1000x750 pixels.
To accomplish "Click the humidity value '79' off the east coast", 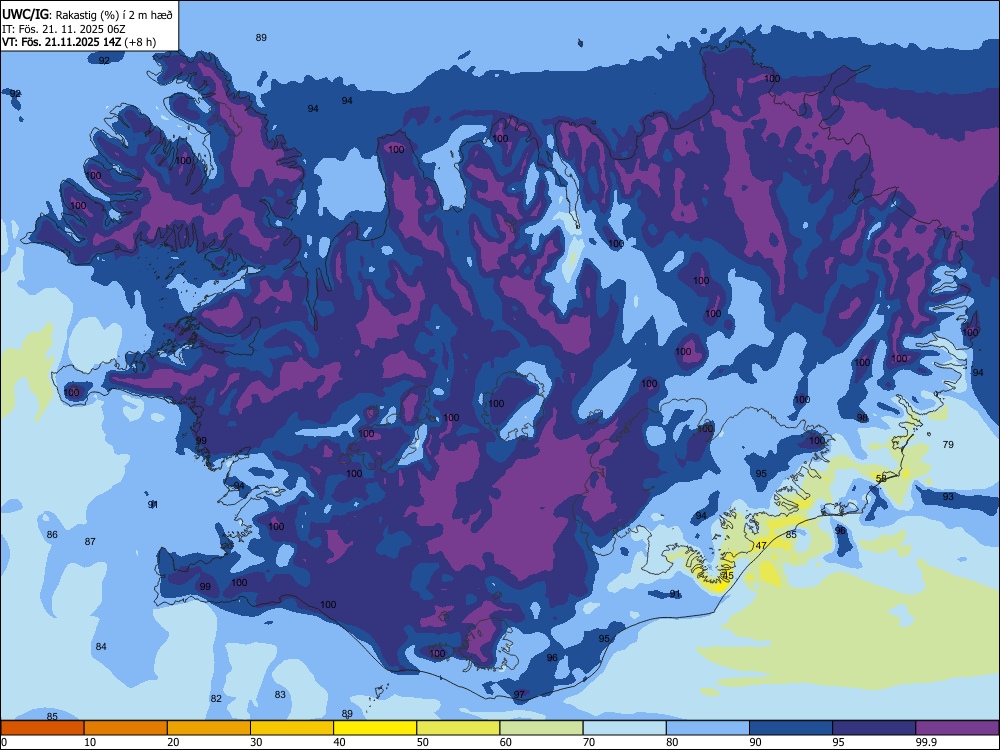I will coord(948,445).
